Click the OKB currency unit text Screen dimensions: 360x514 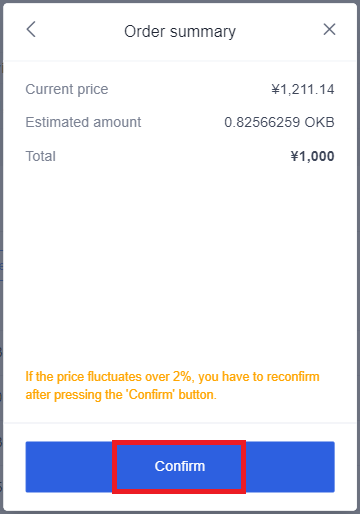point(319,122)
